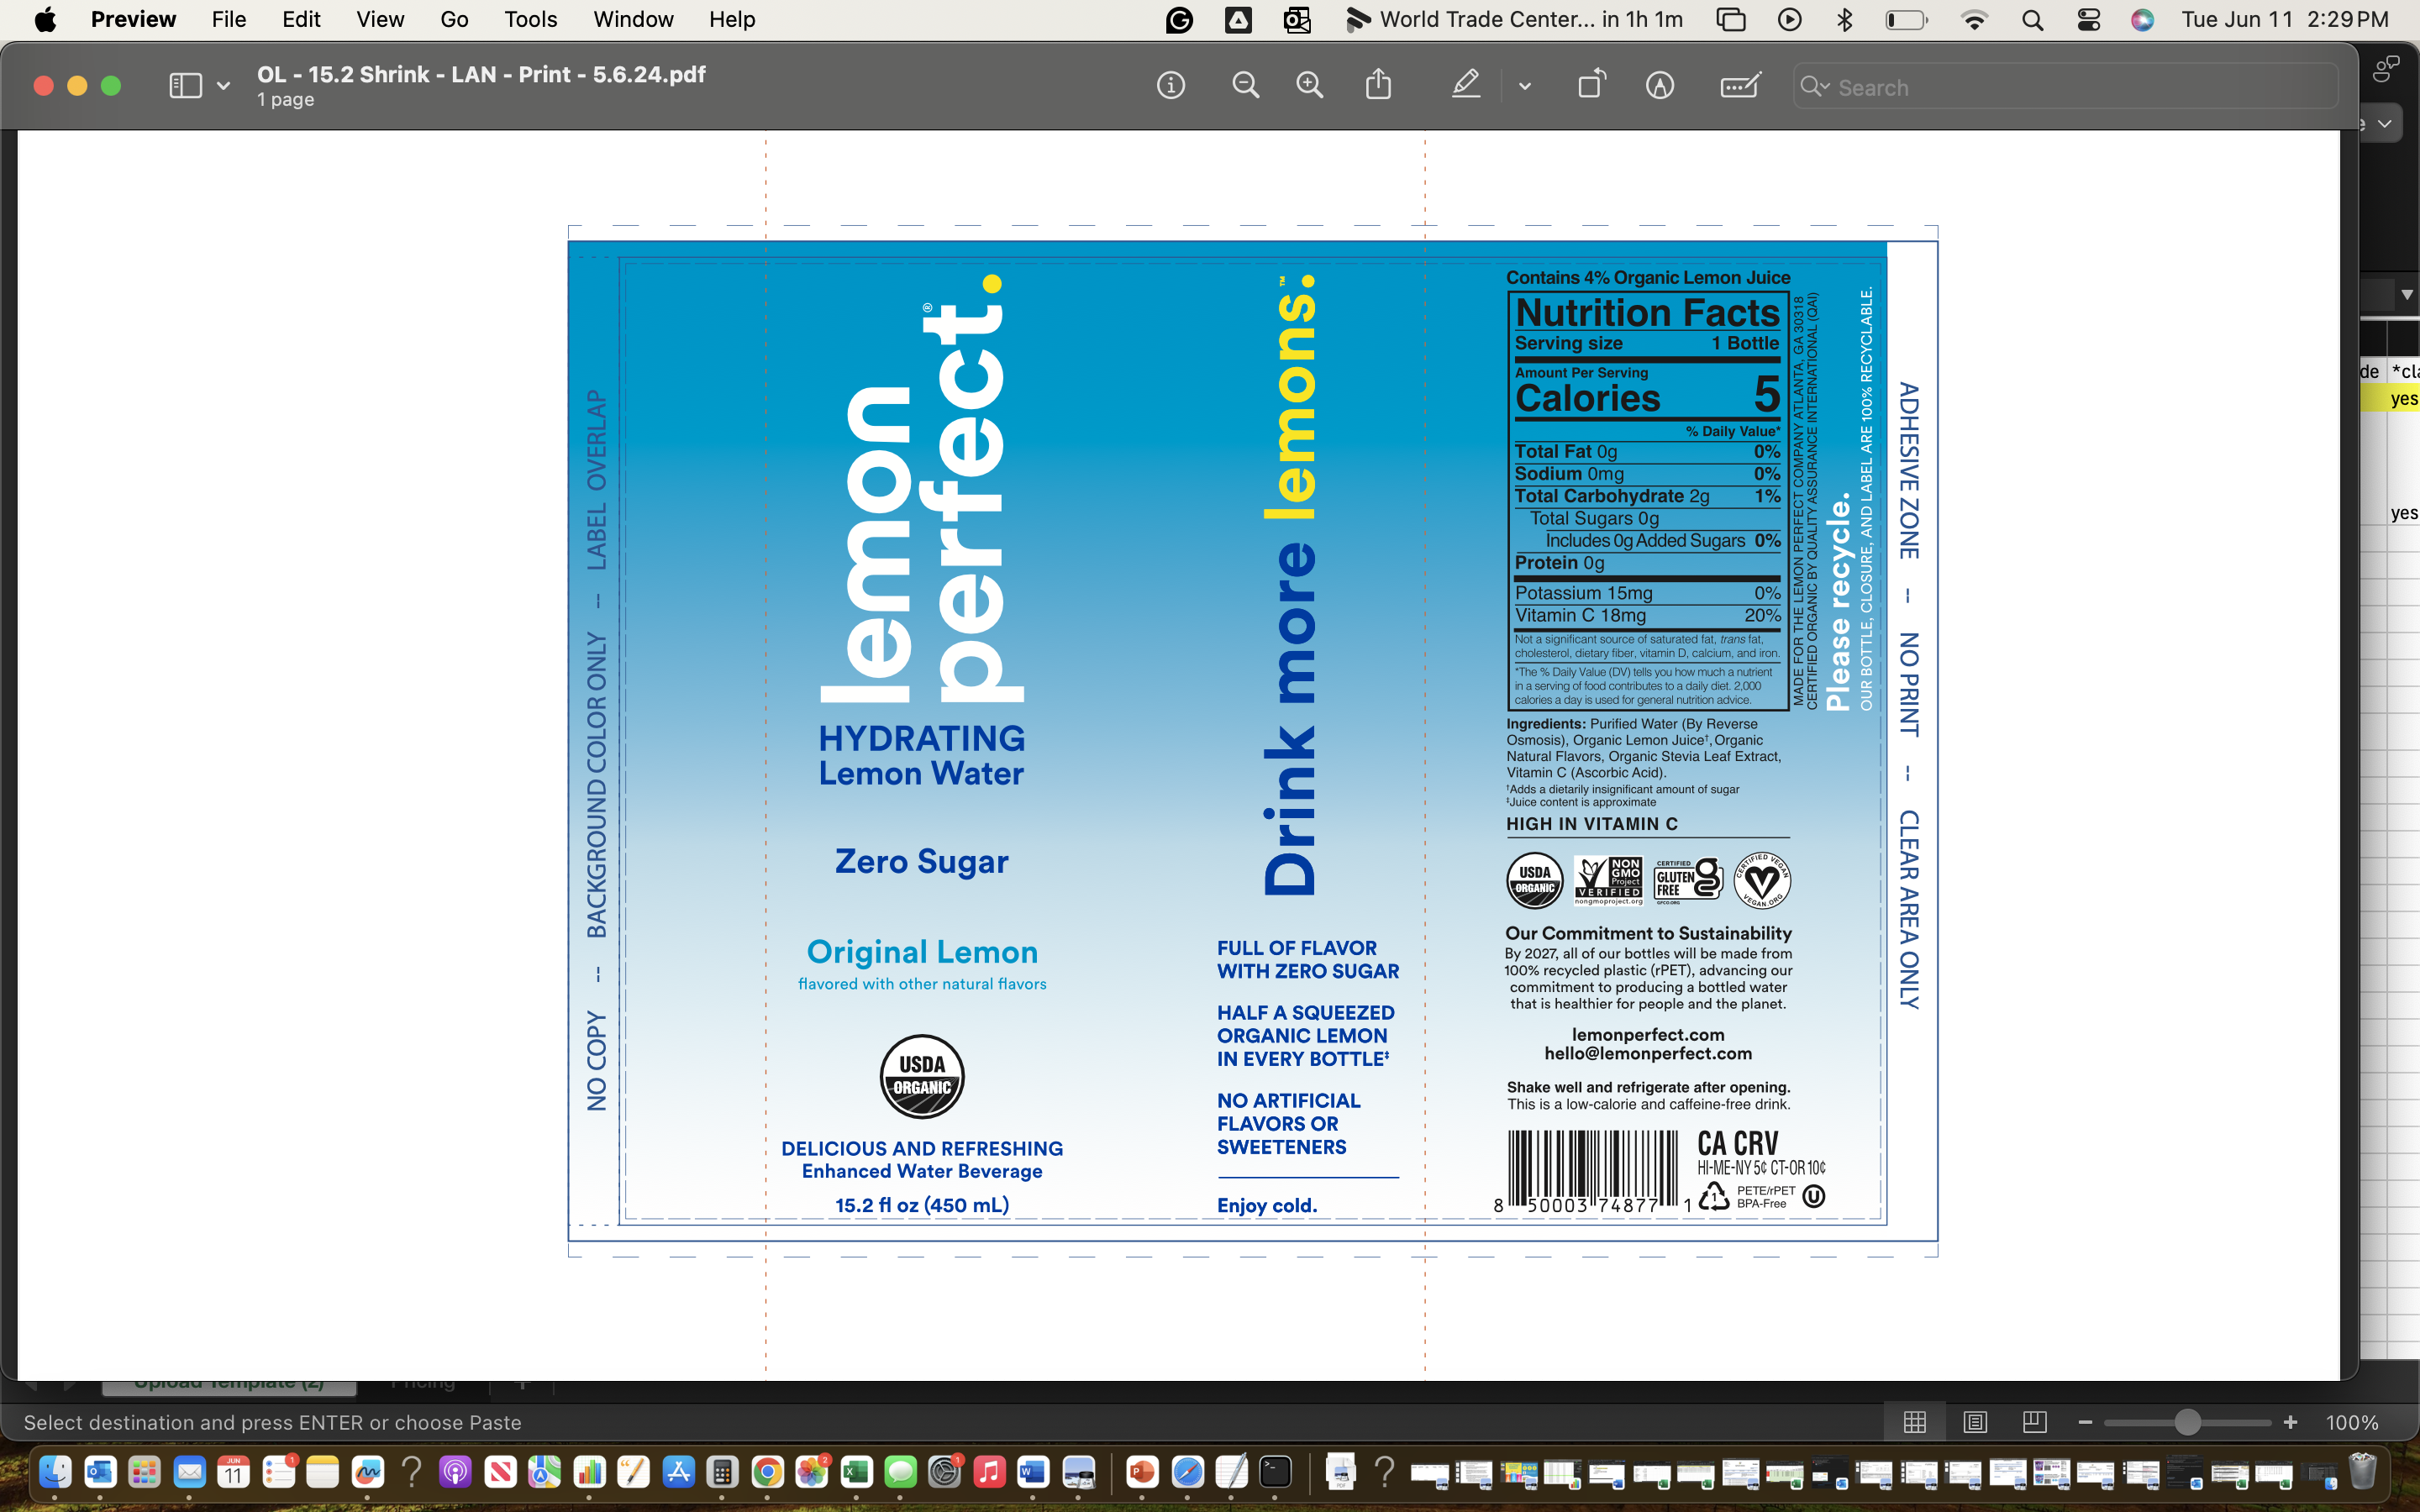Click Excel zoom out minus button
The image size is (2420, 1512).
pyautogui.click(x=2085, y=1422)
